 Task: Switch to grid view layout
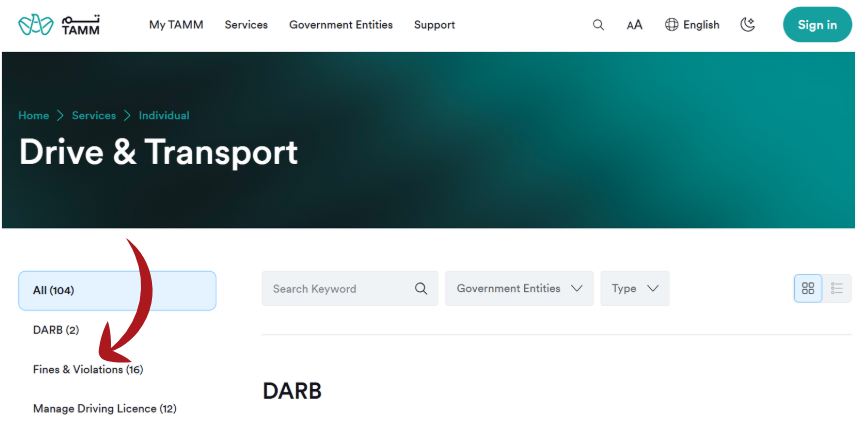808,288
